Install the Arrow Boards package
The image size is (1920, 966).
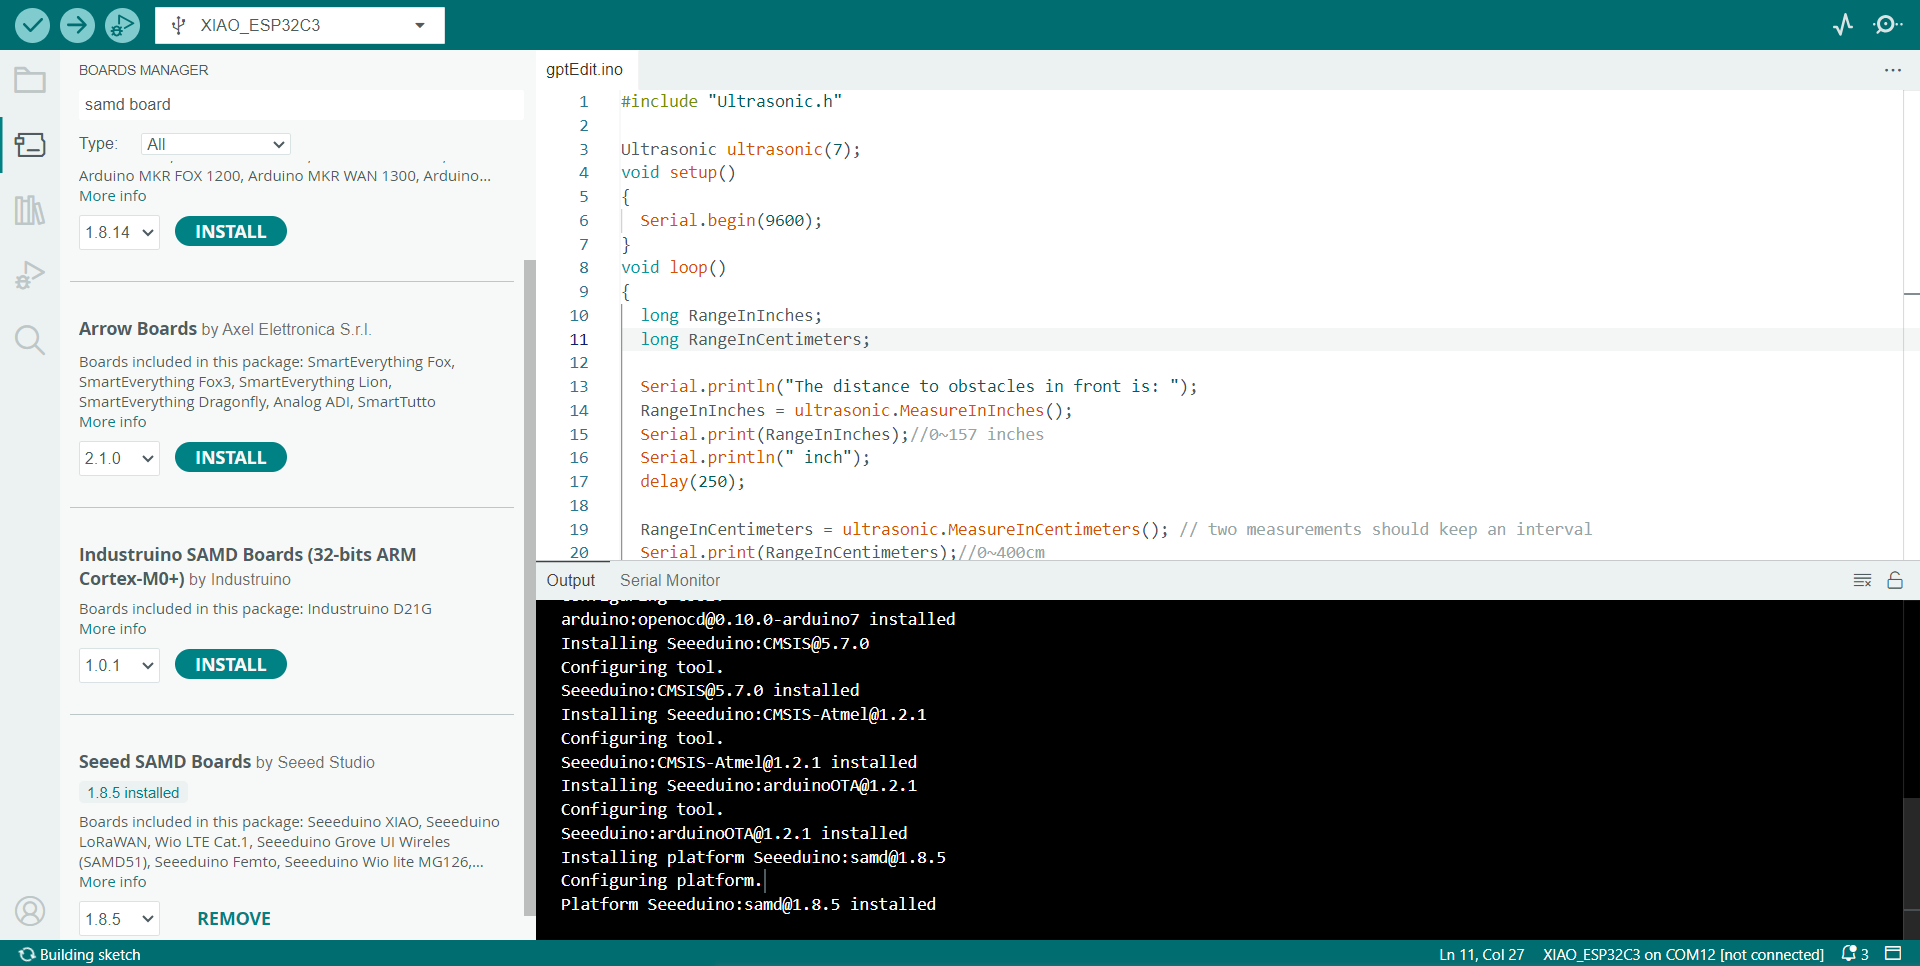point(231,457)
